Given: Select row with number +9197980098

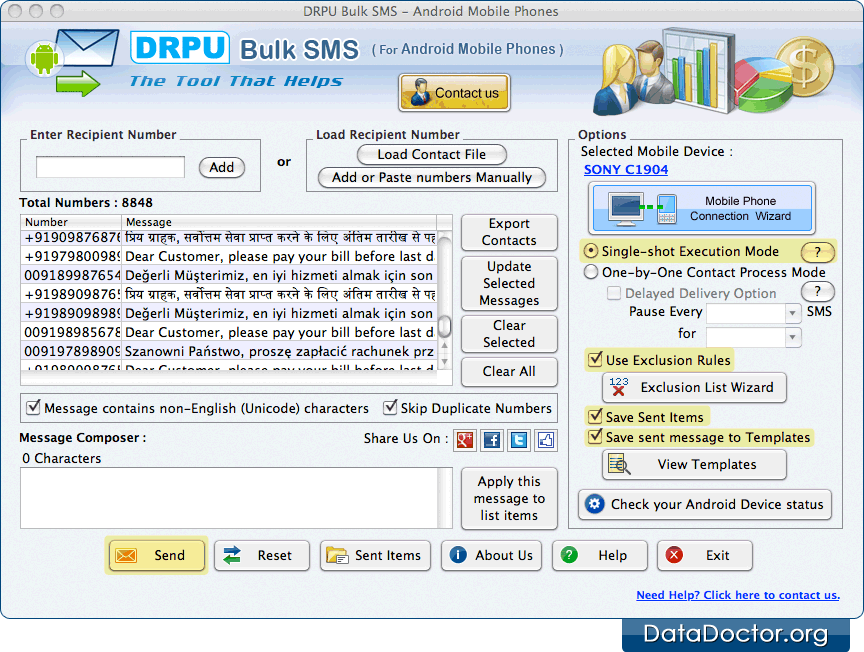Looking at the screenshot, I should [229, 256].
